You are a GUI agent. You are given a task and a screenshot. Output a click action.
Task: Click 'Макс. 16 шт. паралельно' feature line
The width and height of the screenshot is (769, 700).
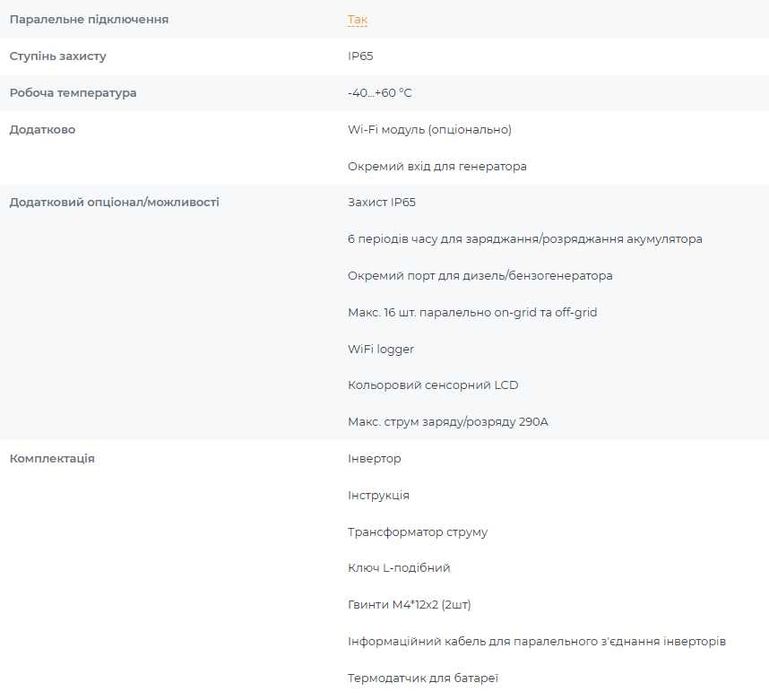(472, 312)
